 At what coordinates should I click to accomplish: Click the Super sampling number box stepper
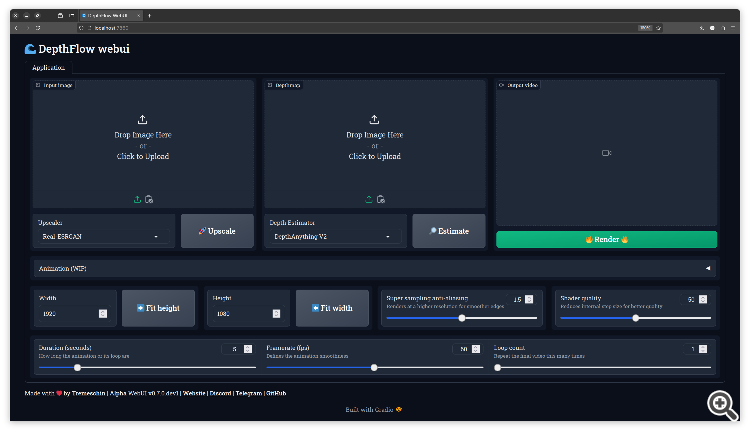click(x=529, y=299)
